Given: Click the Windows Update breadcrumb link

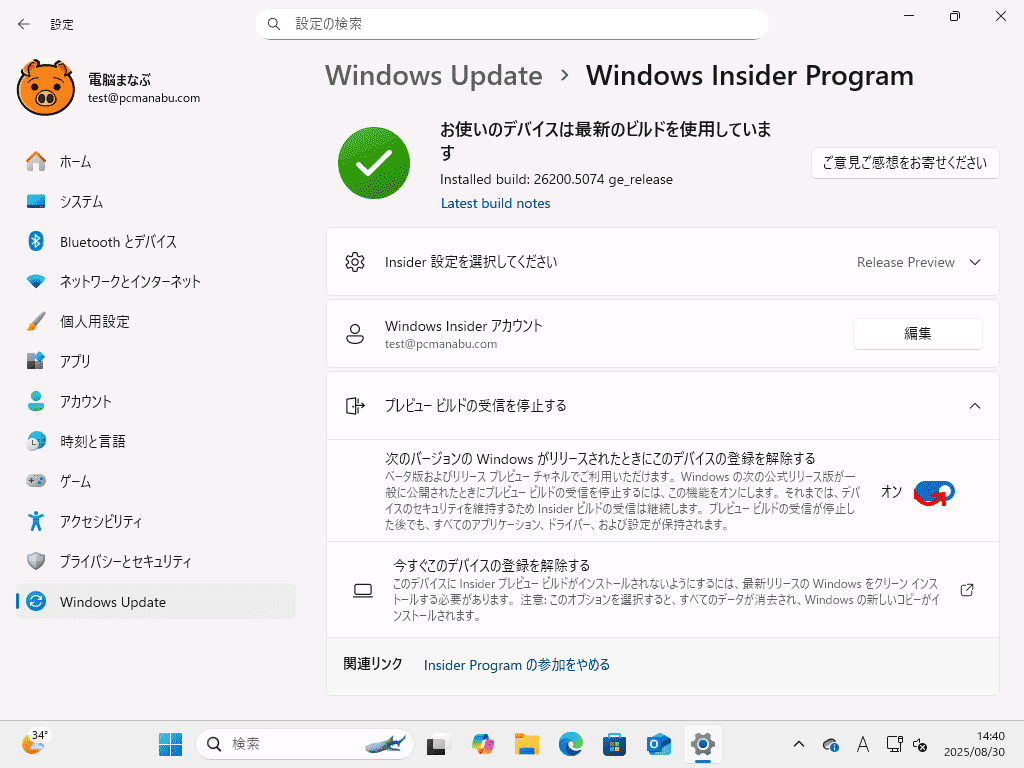Looking at the screenshot, I should (x=434, y=76).
